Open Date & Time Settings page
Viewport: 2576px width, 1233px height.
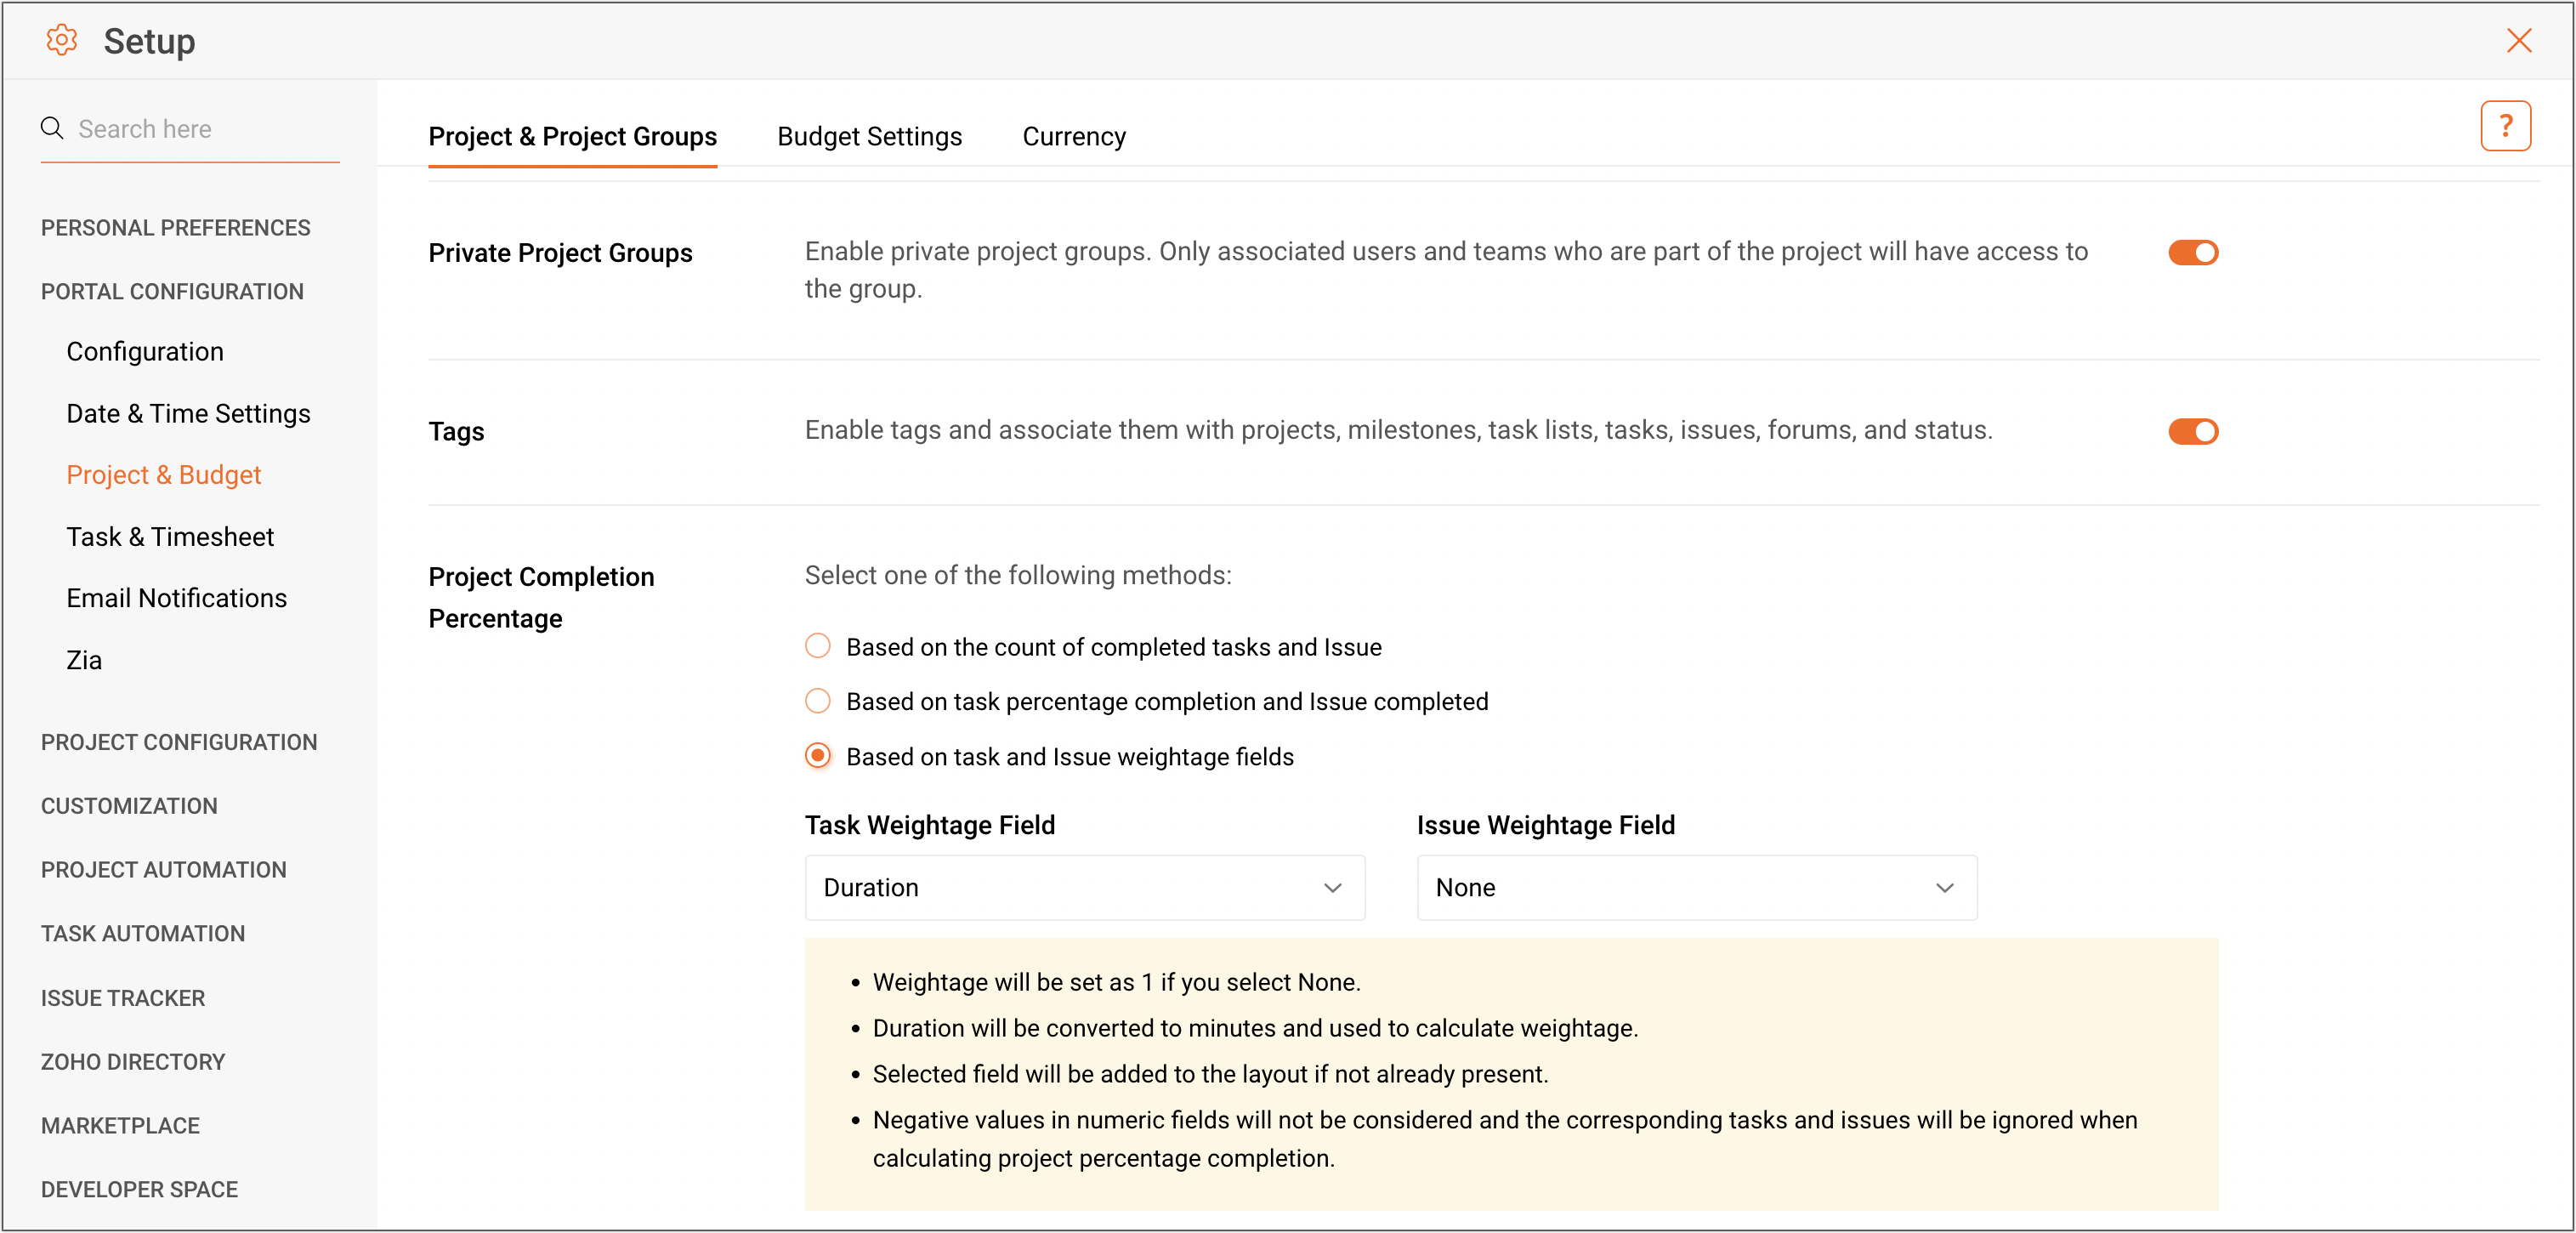coord(188,413)
